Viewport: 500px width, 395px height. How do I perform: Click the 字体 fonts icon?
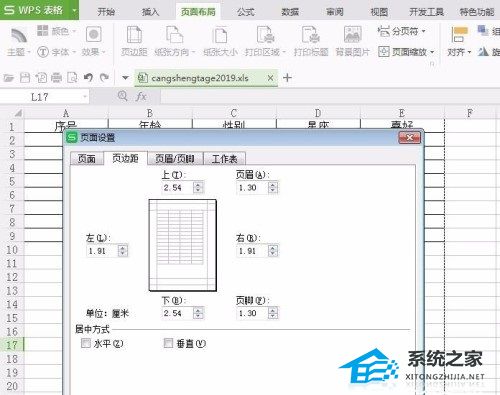(x=43, y=52)
